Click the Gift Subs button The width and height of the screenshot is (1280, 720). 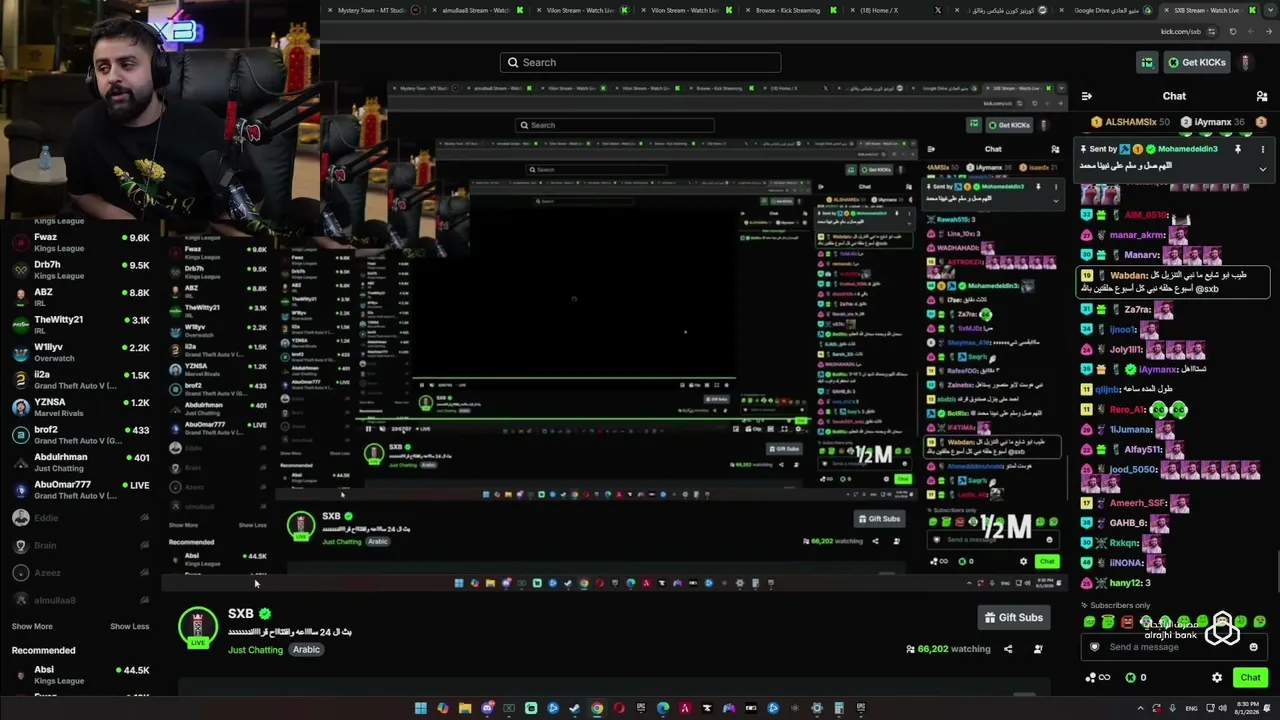coord(1013,618)
